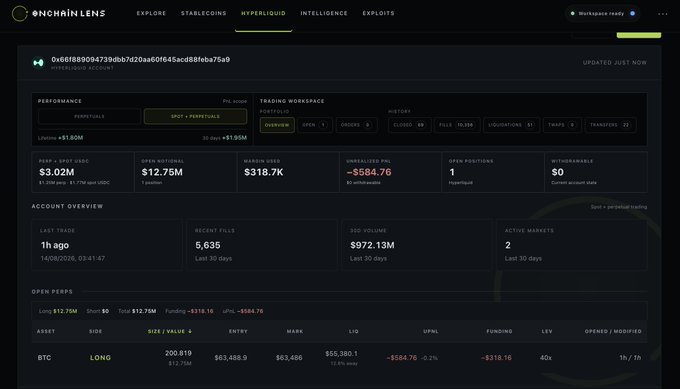Click the Last Trade 1h ago card
Viewport: 680px width, 389px height.
(107, 245)
